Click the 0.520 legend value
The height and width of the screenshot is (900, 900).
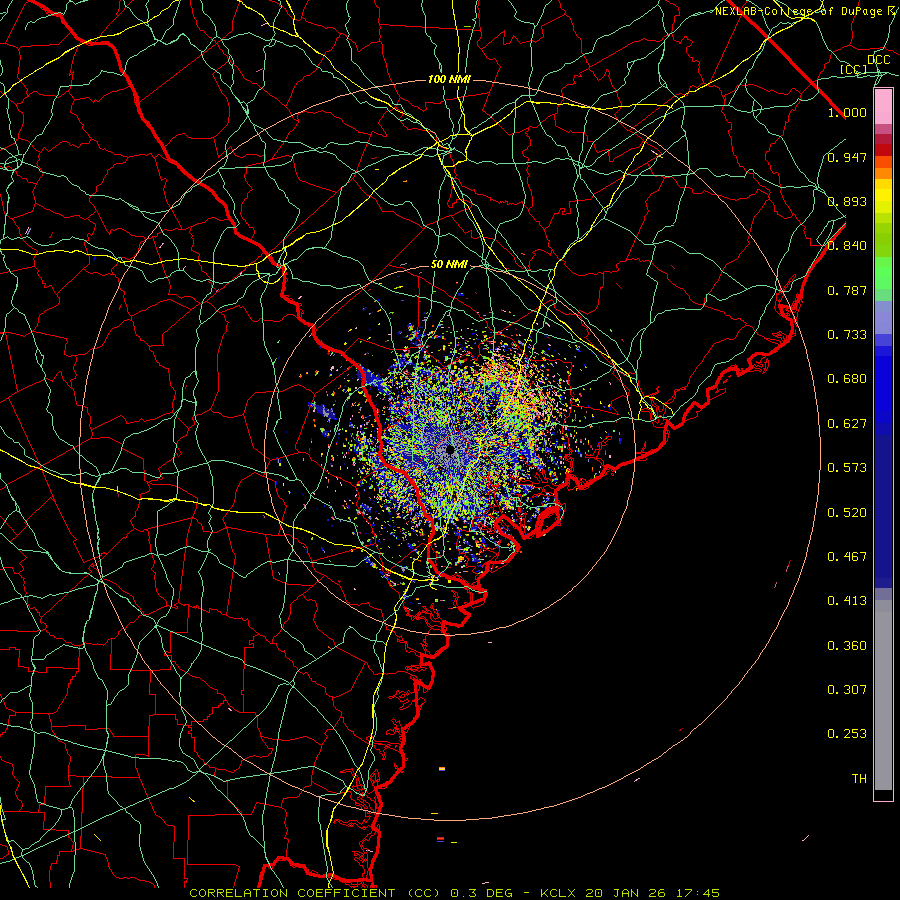[847, 513]
